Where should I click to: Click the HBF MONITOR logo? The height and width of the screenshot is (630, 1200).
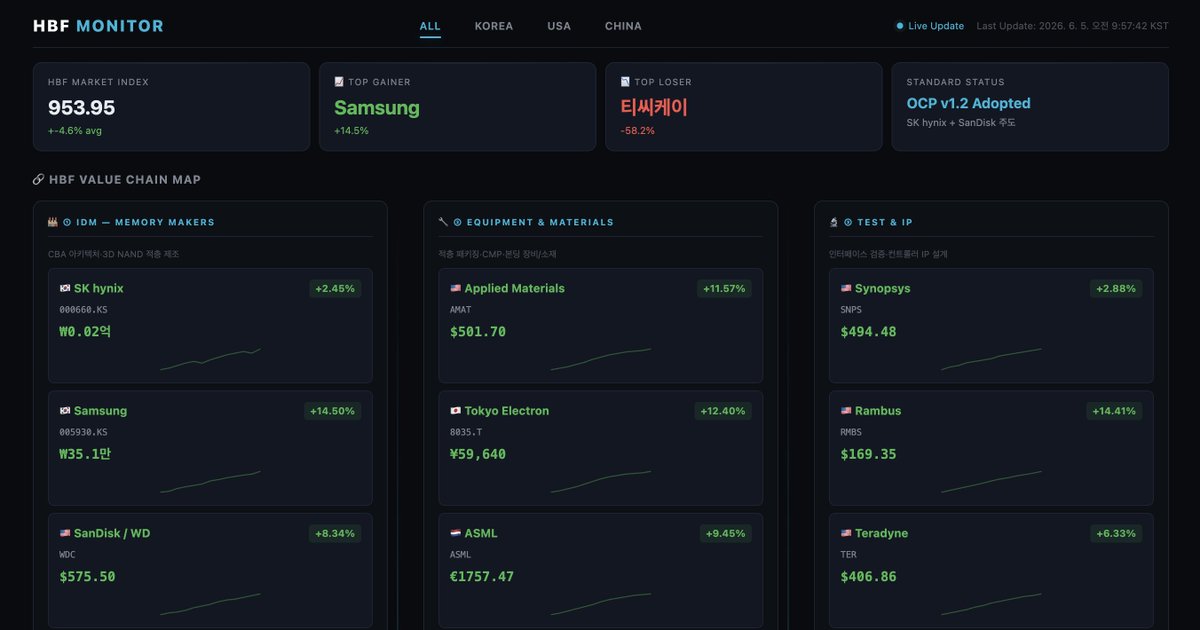tap(98, 26)
